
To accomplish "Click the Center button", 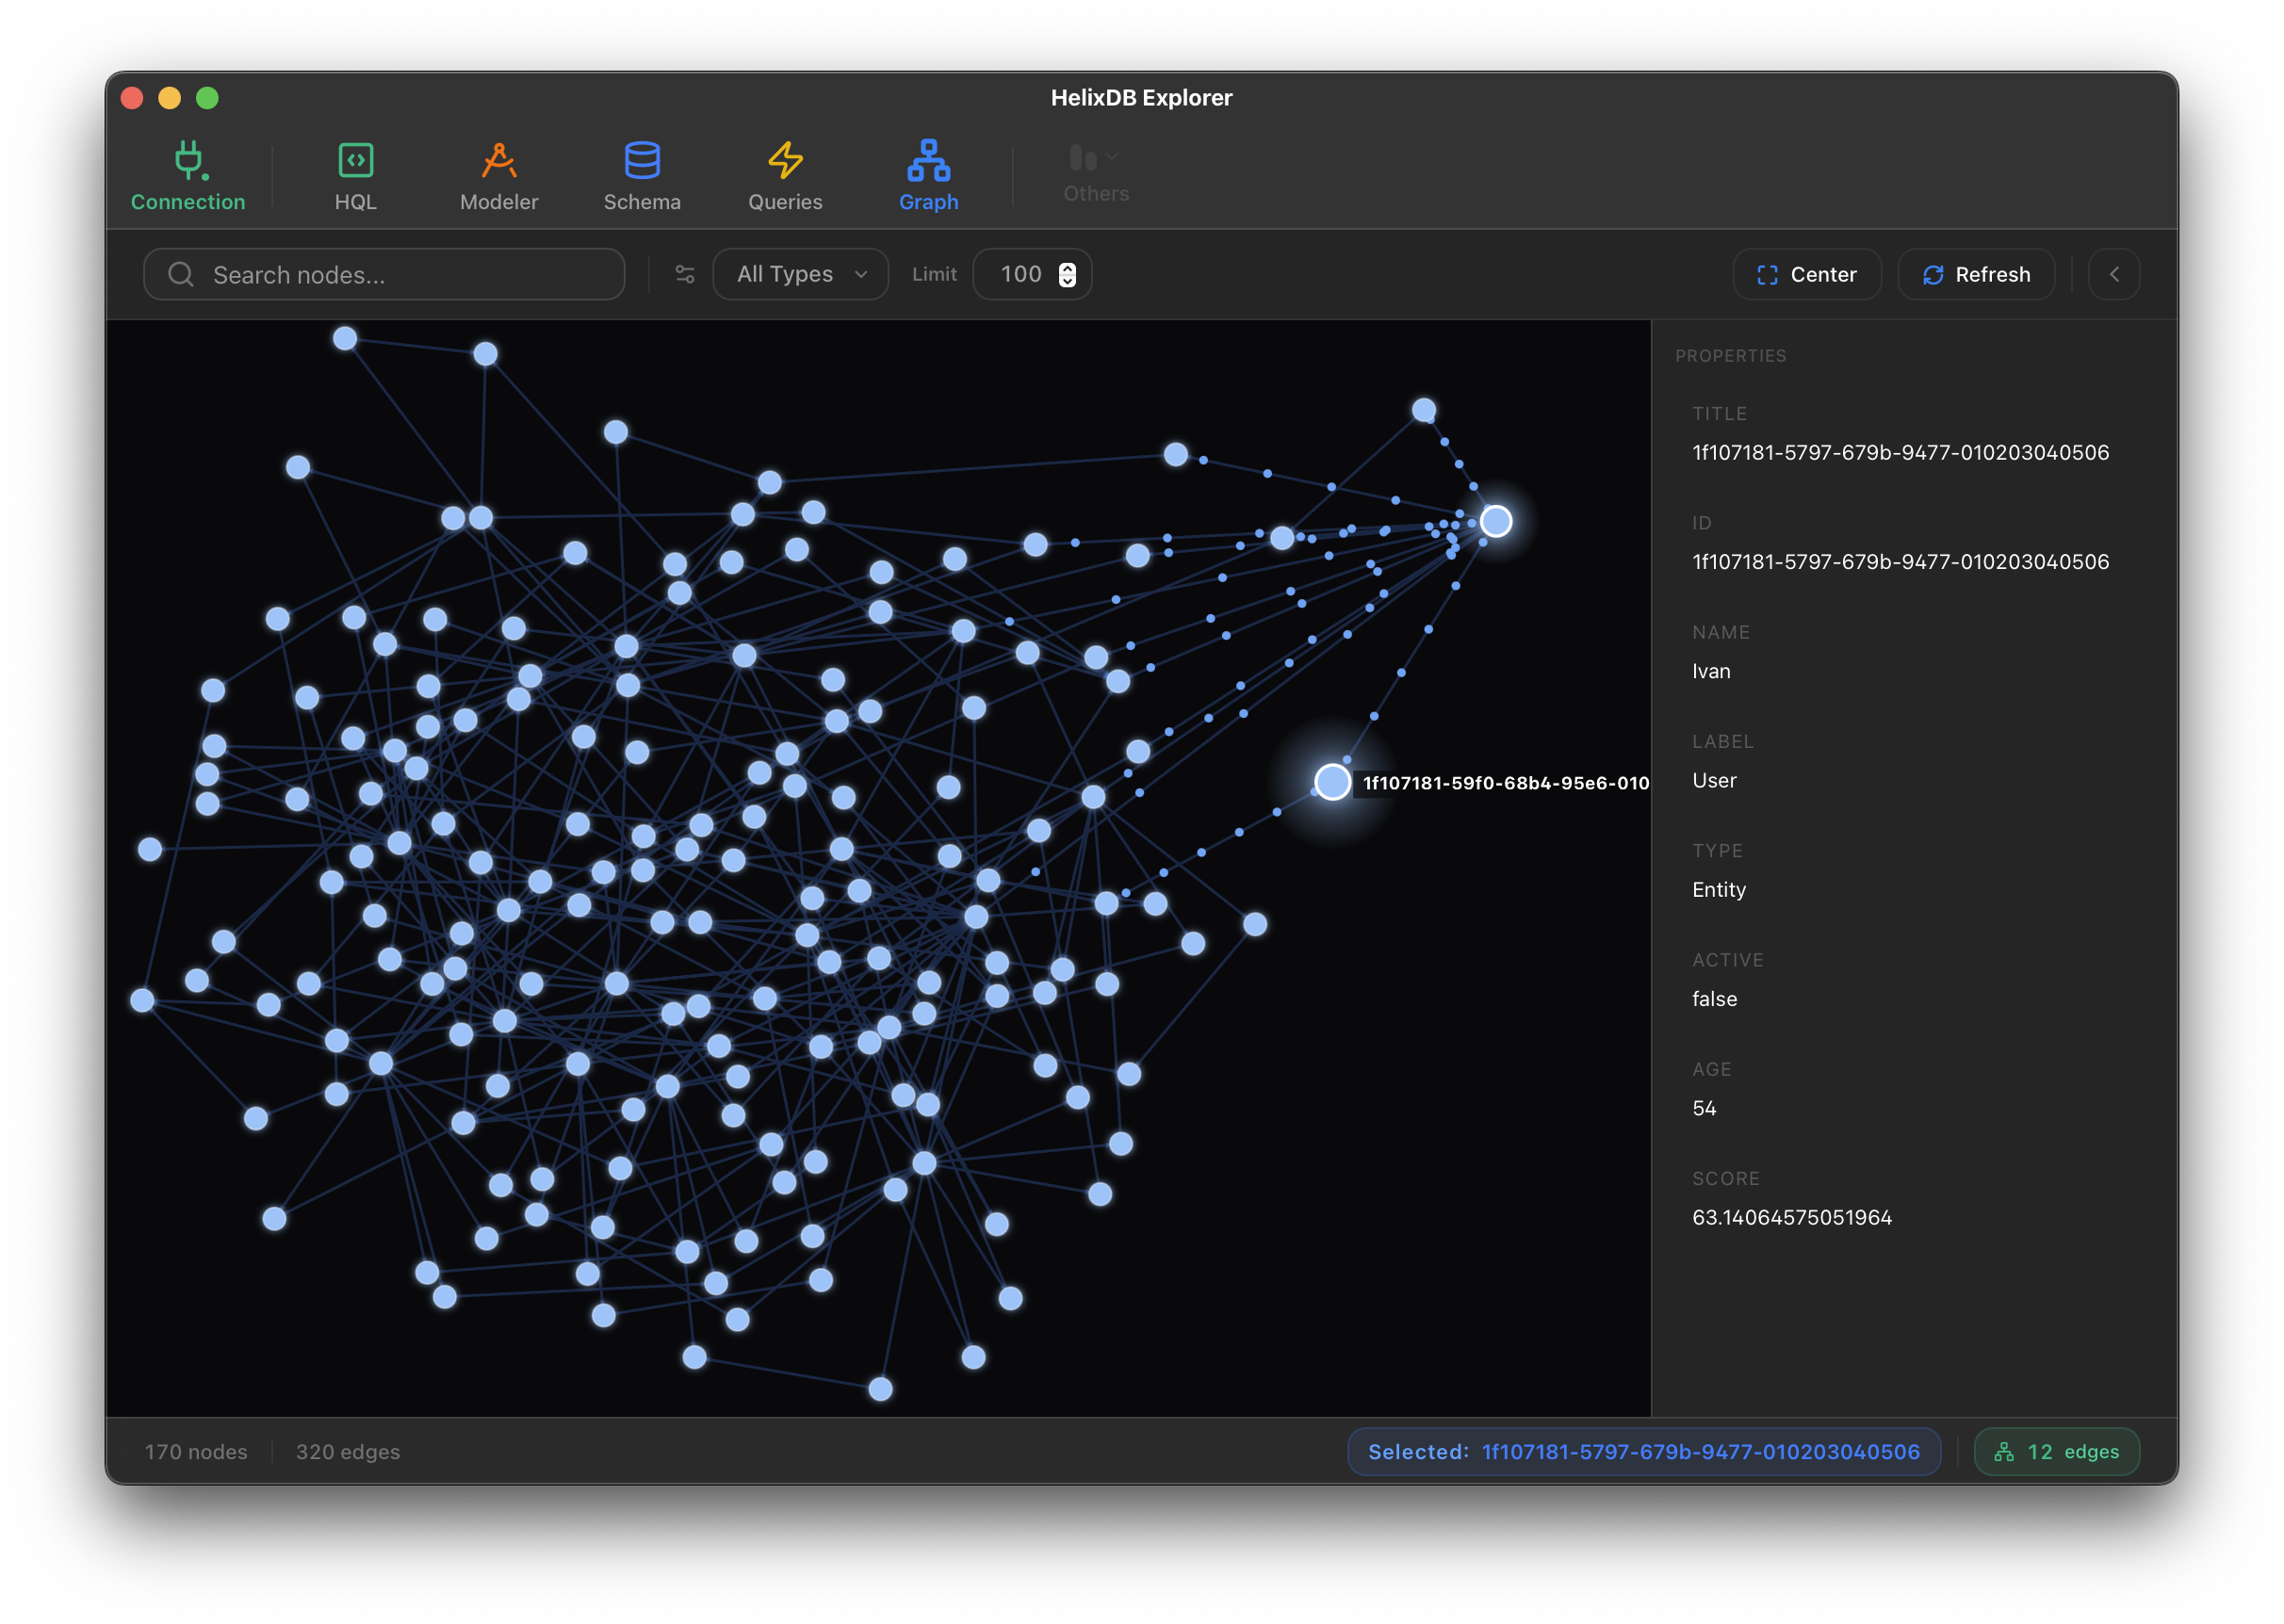I will click(x=1807, y=274).
